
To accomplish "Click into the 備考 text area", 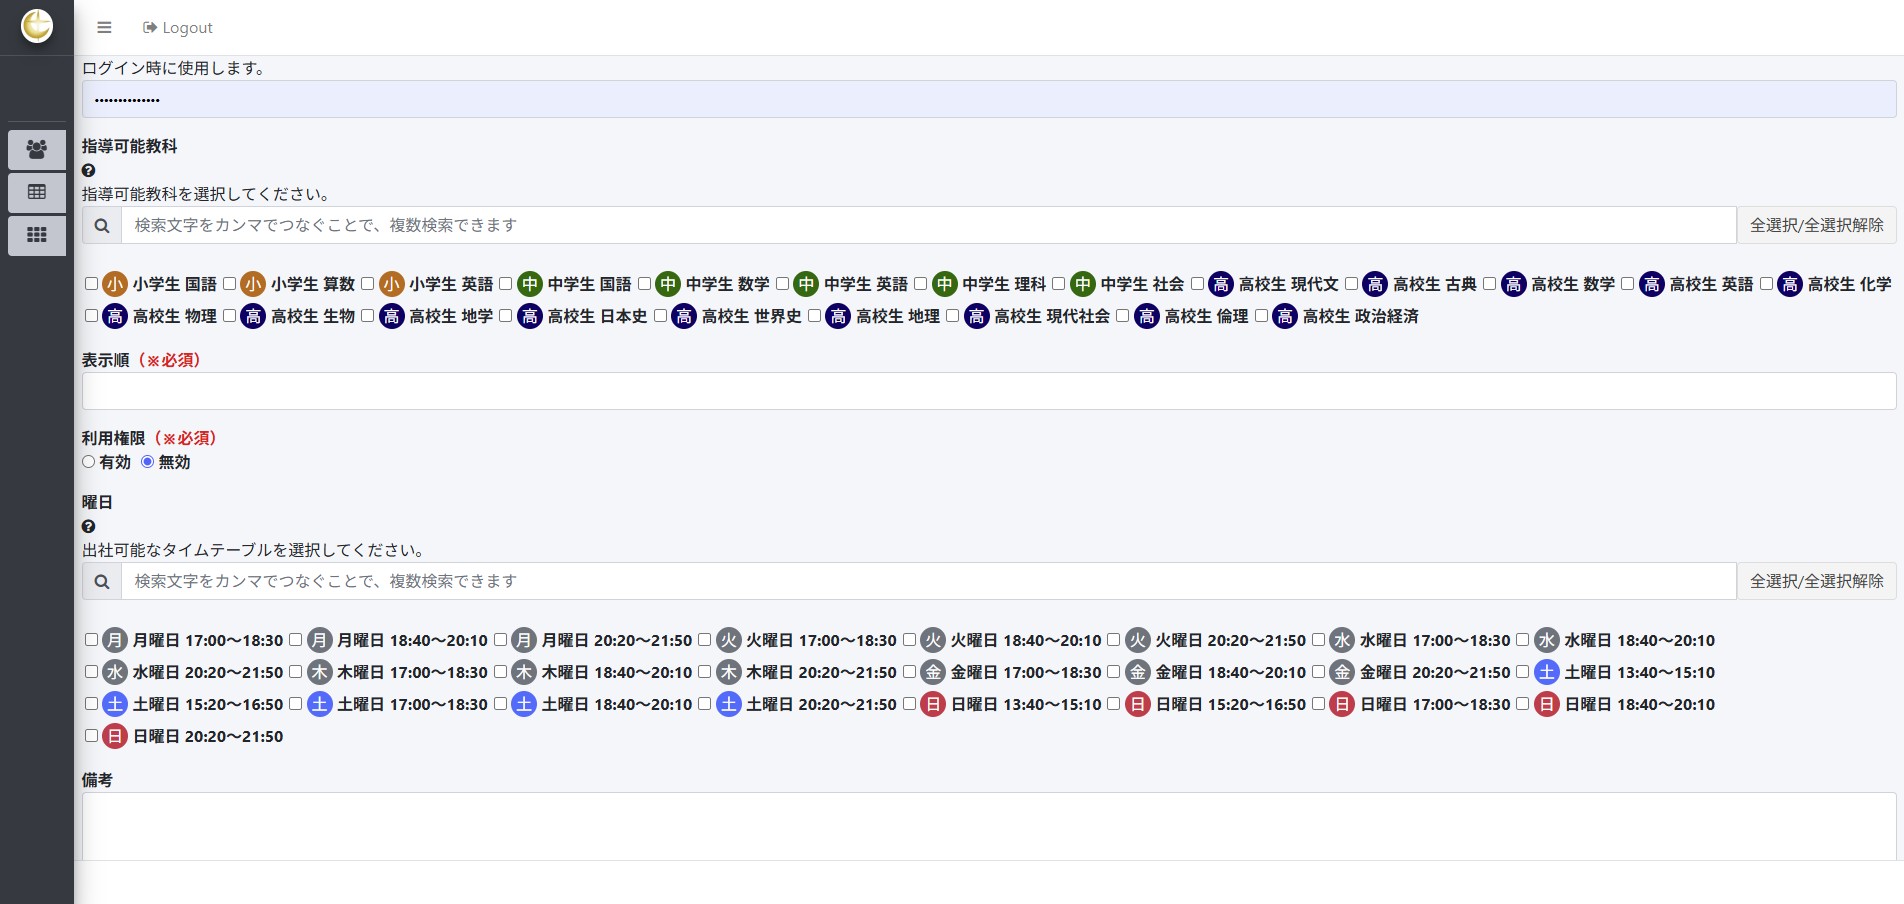I will point(988,826).
